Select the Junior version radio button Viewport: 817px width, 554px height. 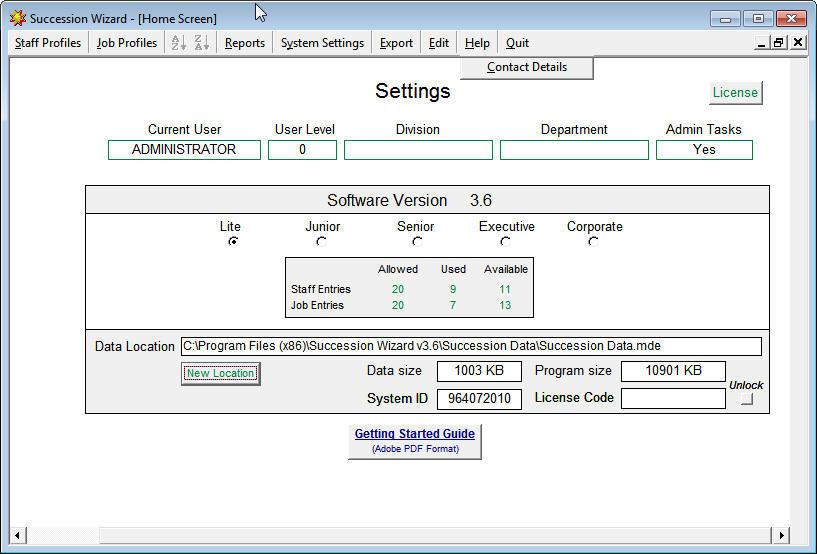[321, 241]
